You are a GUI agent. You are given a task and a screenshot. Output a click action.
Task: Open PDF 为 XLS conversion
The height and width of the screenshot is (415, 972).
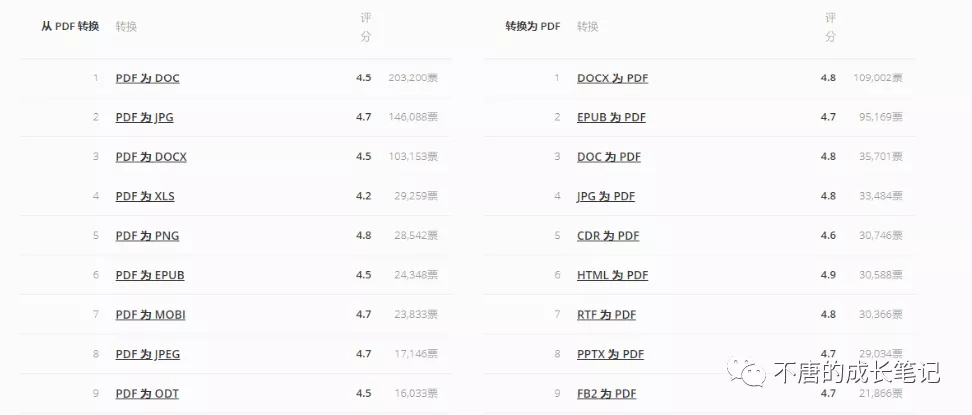[145, 196]
